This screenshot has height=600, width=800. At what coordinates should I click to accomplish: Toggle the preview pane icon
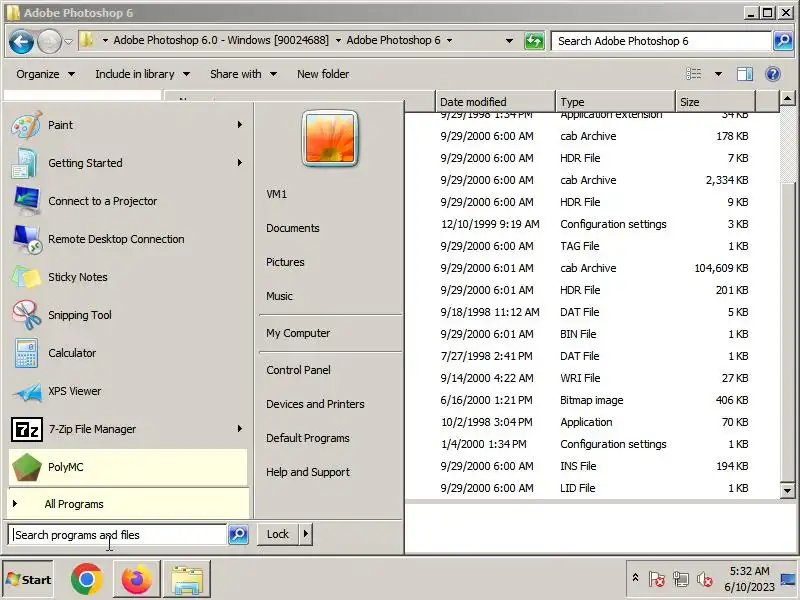click(745, 74)
